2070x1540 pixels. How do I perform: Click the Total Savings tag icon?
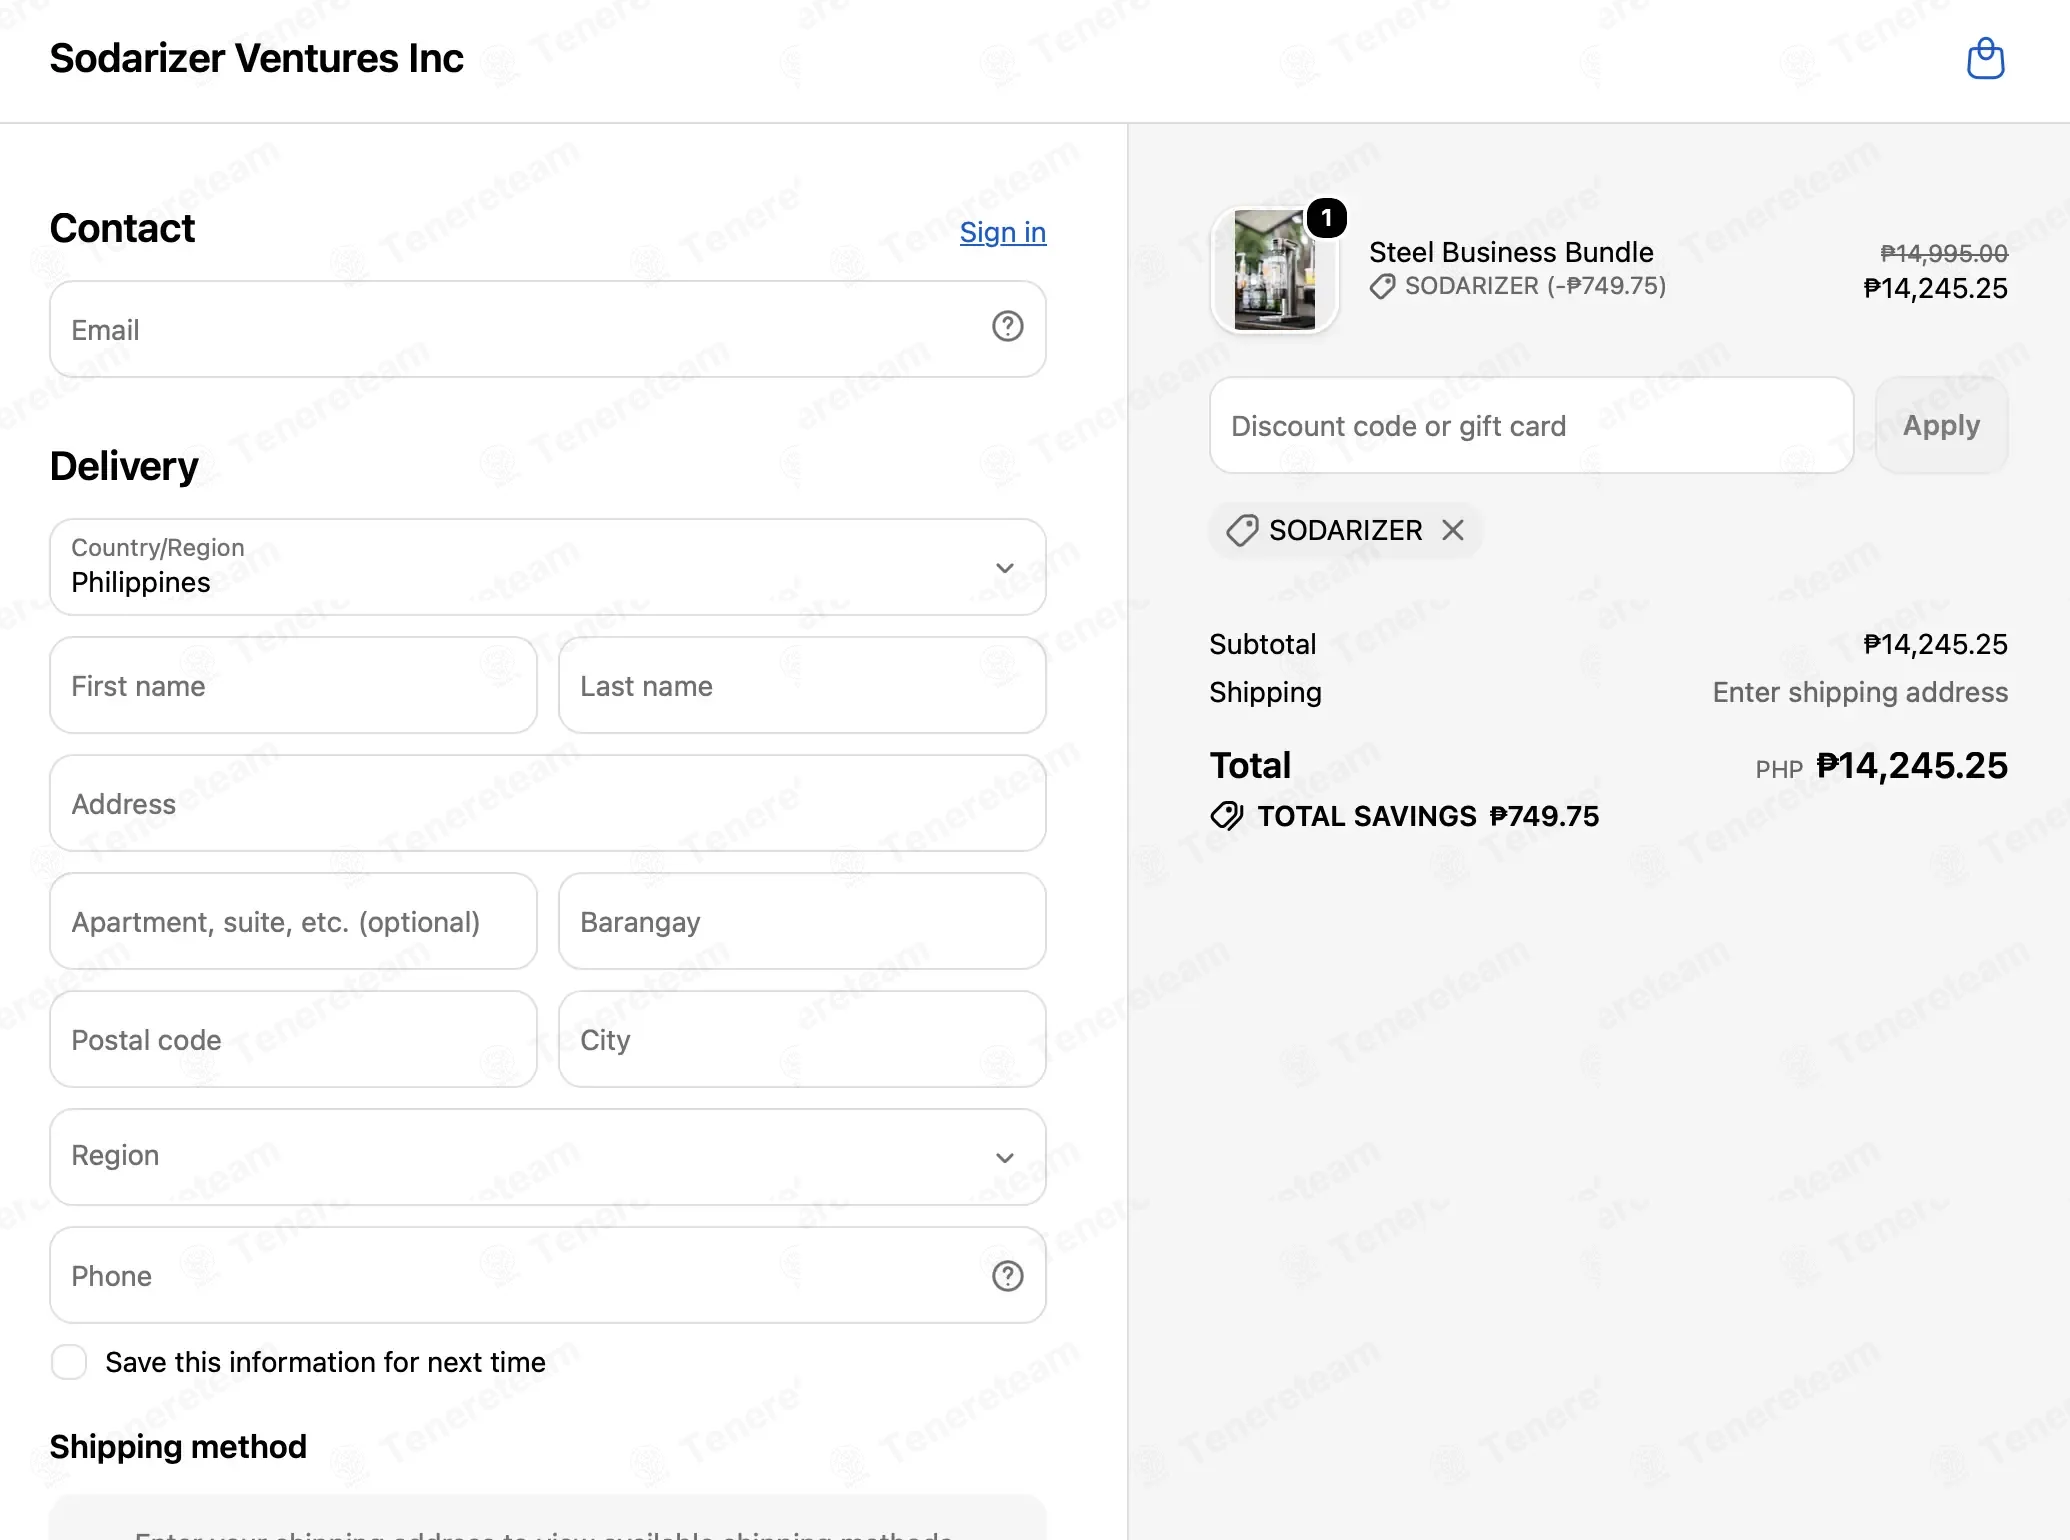coord(1227,816)
